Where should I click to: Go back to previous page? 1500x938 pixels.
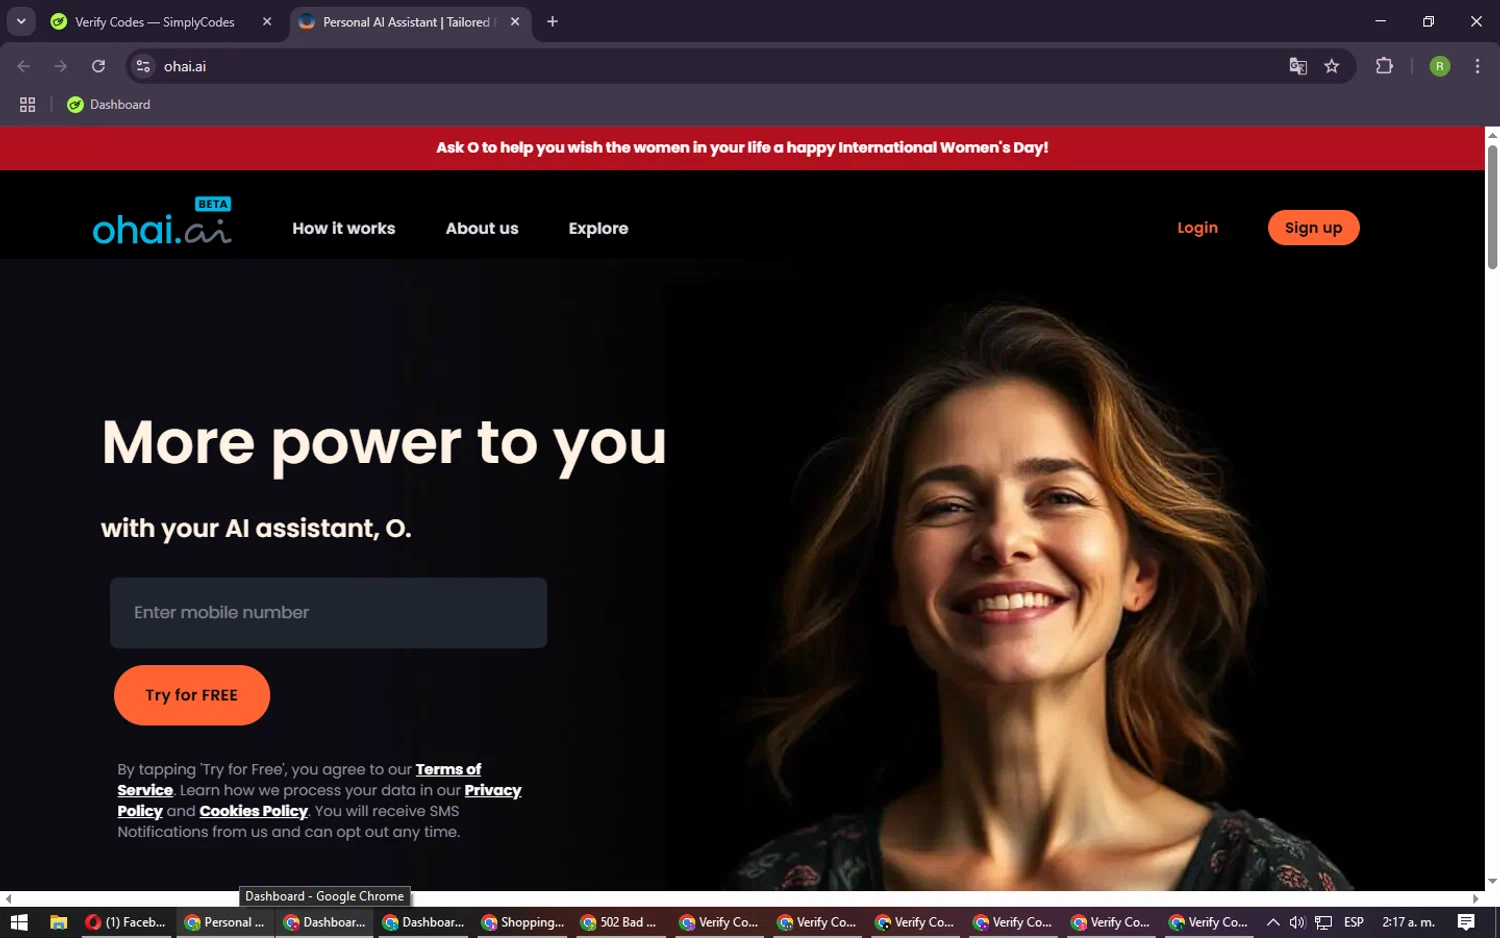(x=24, y=66)
